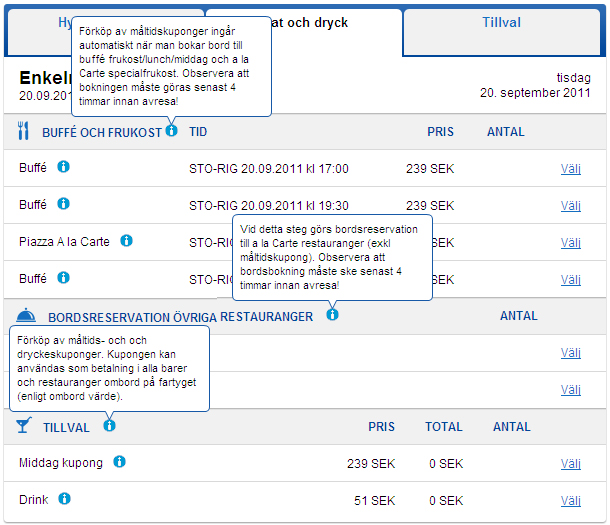610x525 pixels.
Task: Click the fork and knife section icon
Action: click(x=24, y=131)
